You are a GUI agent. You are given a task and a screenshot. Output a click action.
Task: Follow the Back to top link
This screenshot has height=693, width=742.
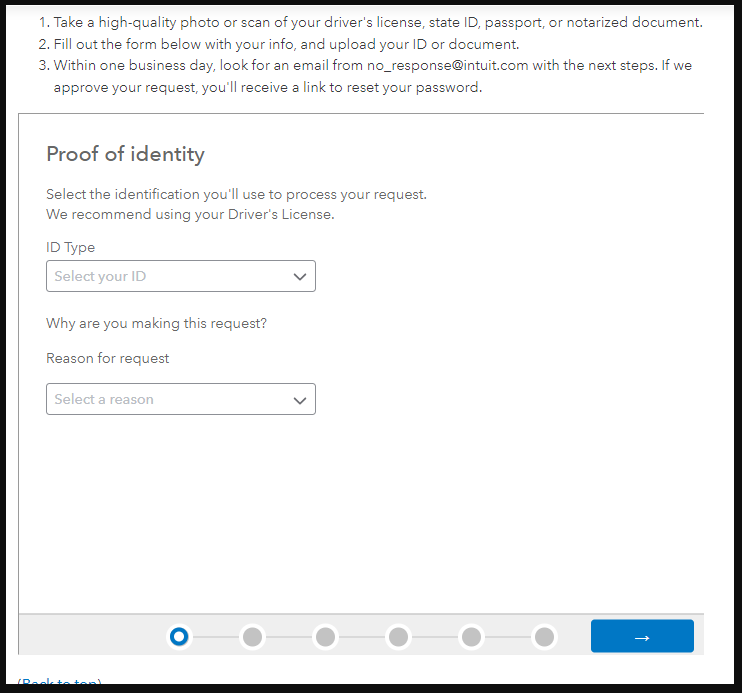[x=59, y=684]
